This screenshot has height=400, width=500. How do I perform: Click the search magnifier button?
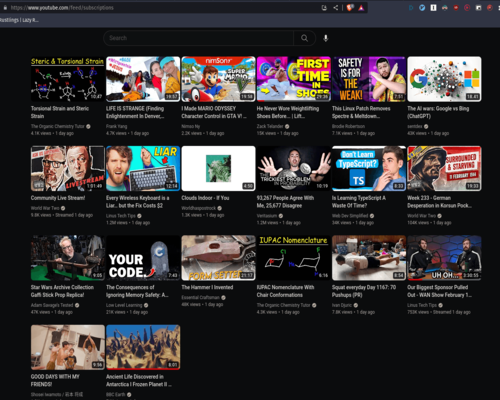click(x=304, y=38)
